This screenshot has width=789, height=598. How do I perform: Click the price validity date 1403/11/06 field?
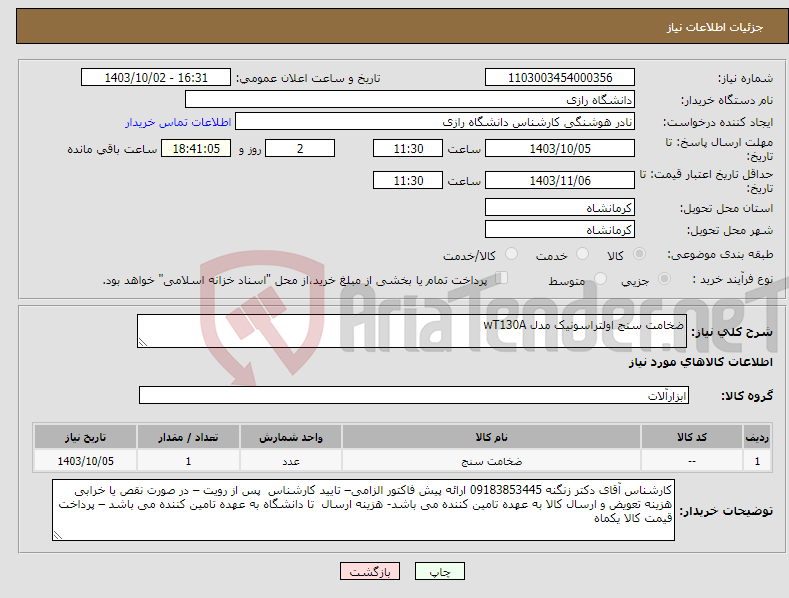point(560,180)
